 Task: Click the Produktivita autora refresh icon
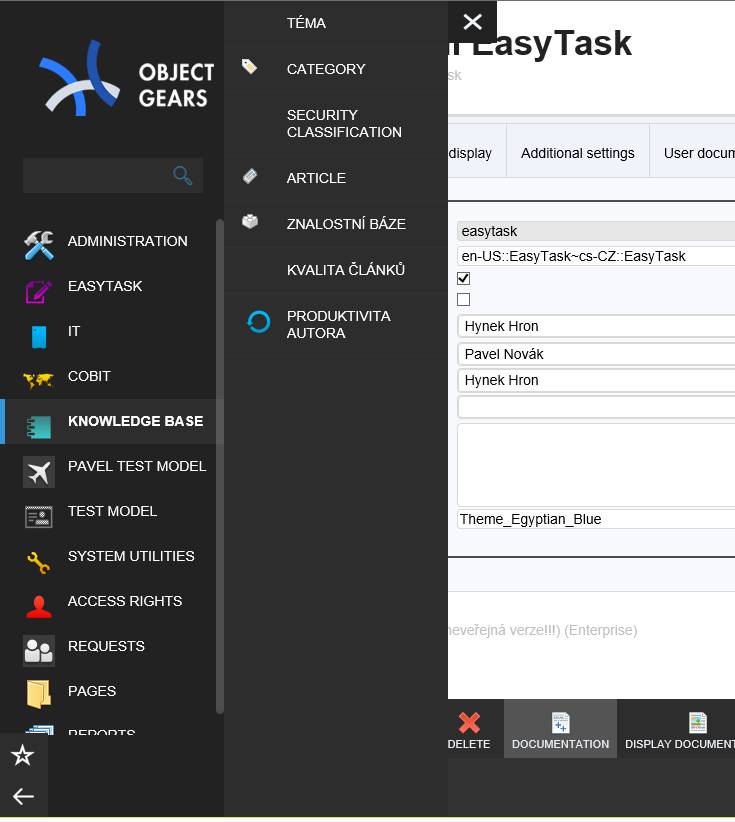click(258, 322)
